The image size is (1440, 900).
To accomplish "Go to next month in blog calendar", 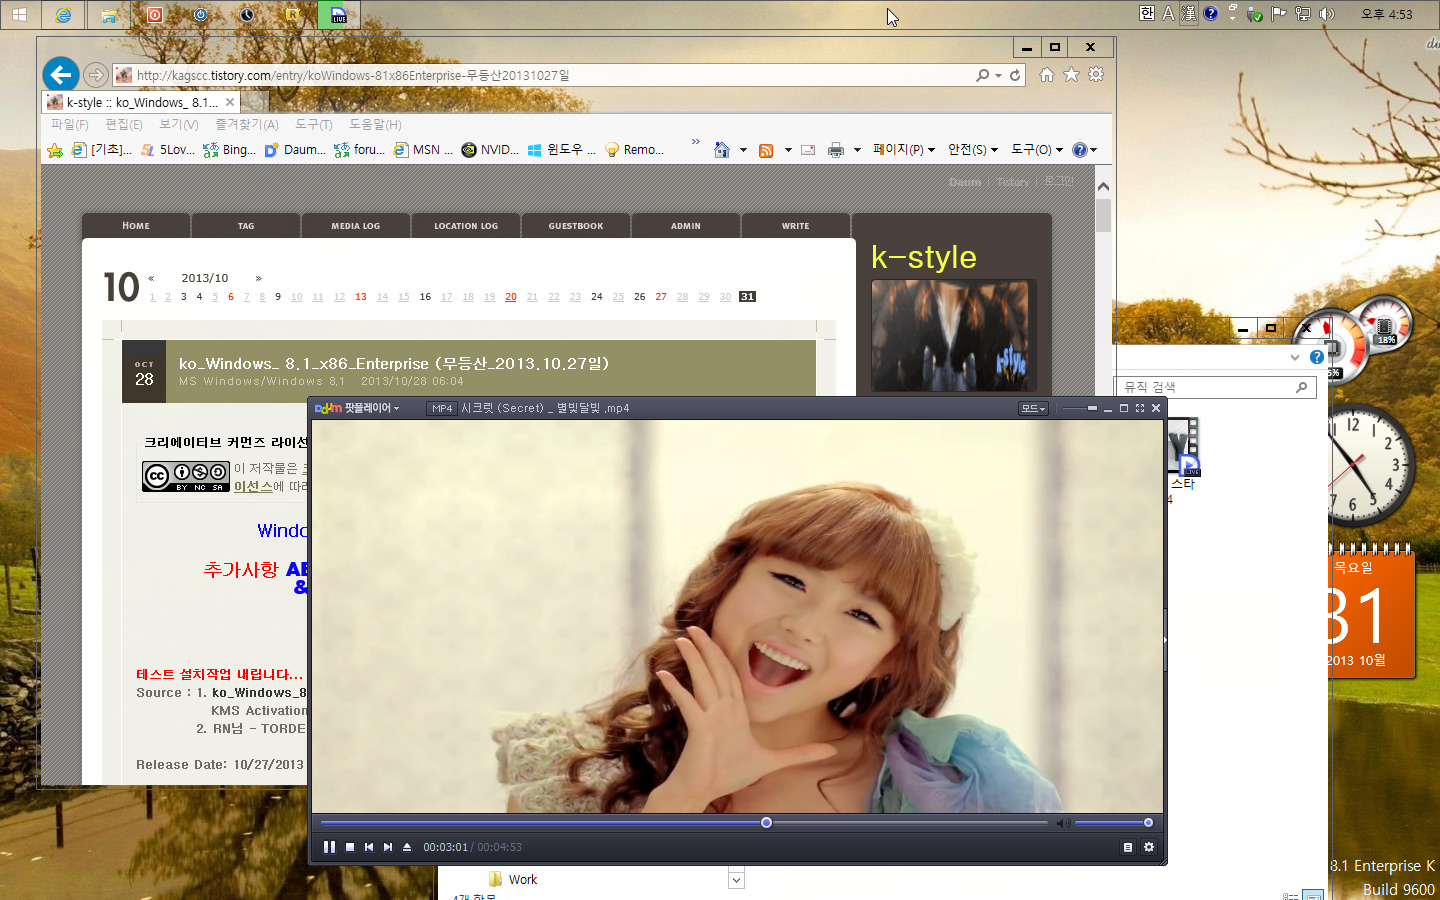I will click(258, 278).
